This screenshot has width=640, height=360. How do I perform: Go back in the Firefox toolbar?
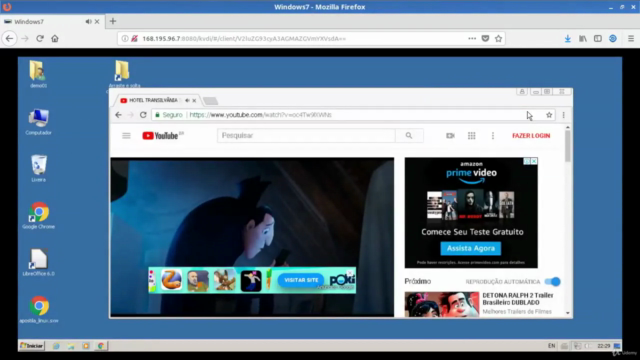(10, 38)
